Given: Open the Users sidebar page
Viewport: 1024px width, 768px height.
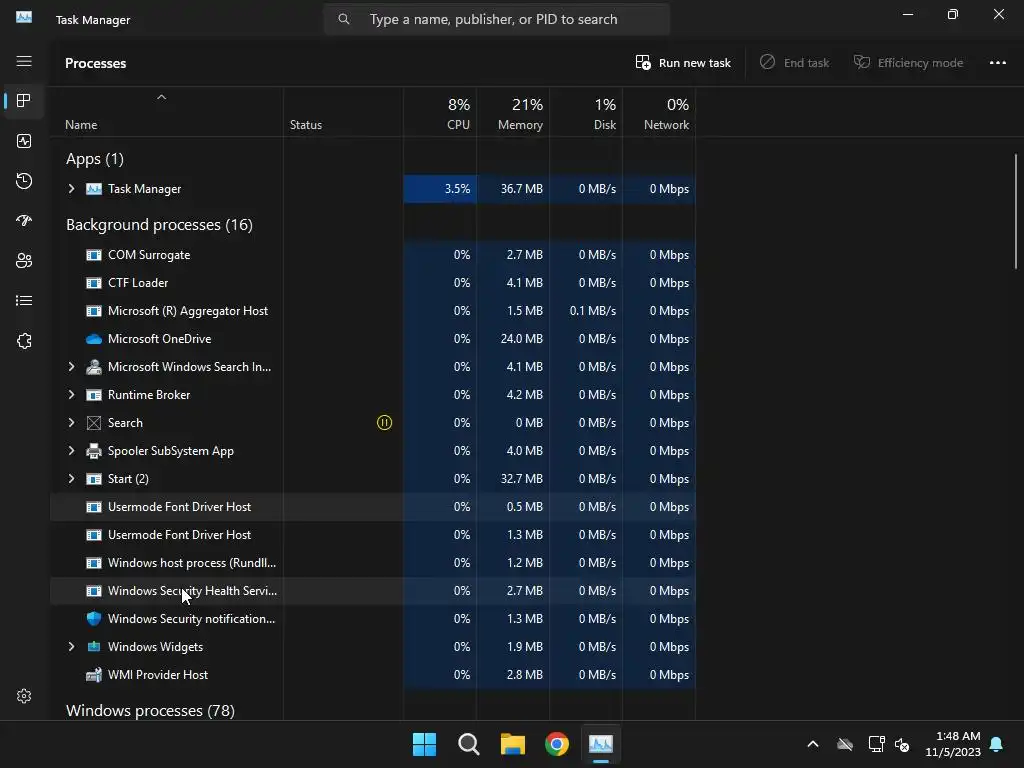Looking at the screenshot, I should coord(24,261).
